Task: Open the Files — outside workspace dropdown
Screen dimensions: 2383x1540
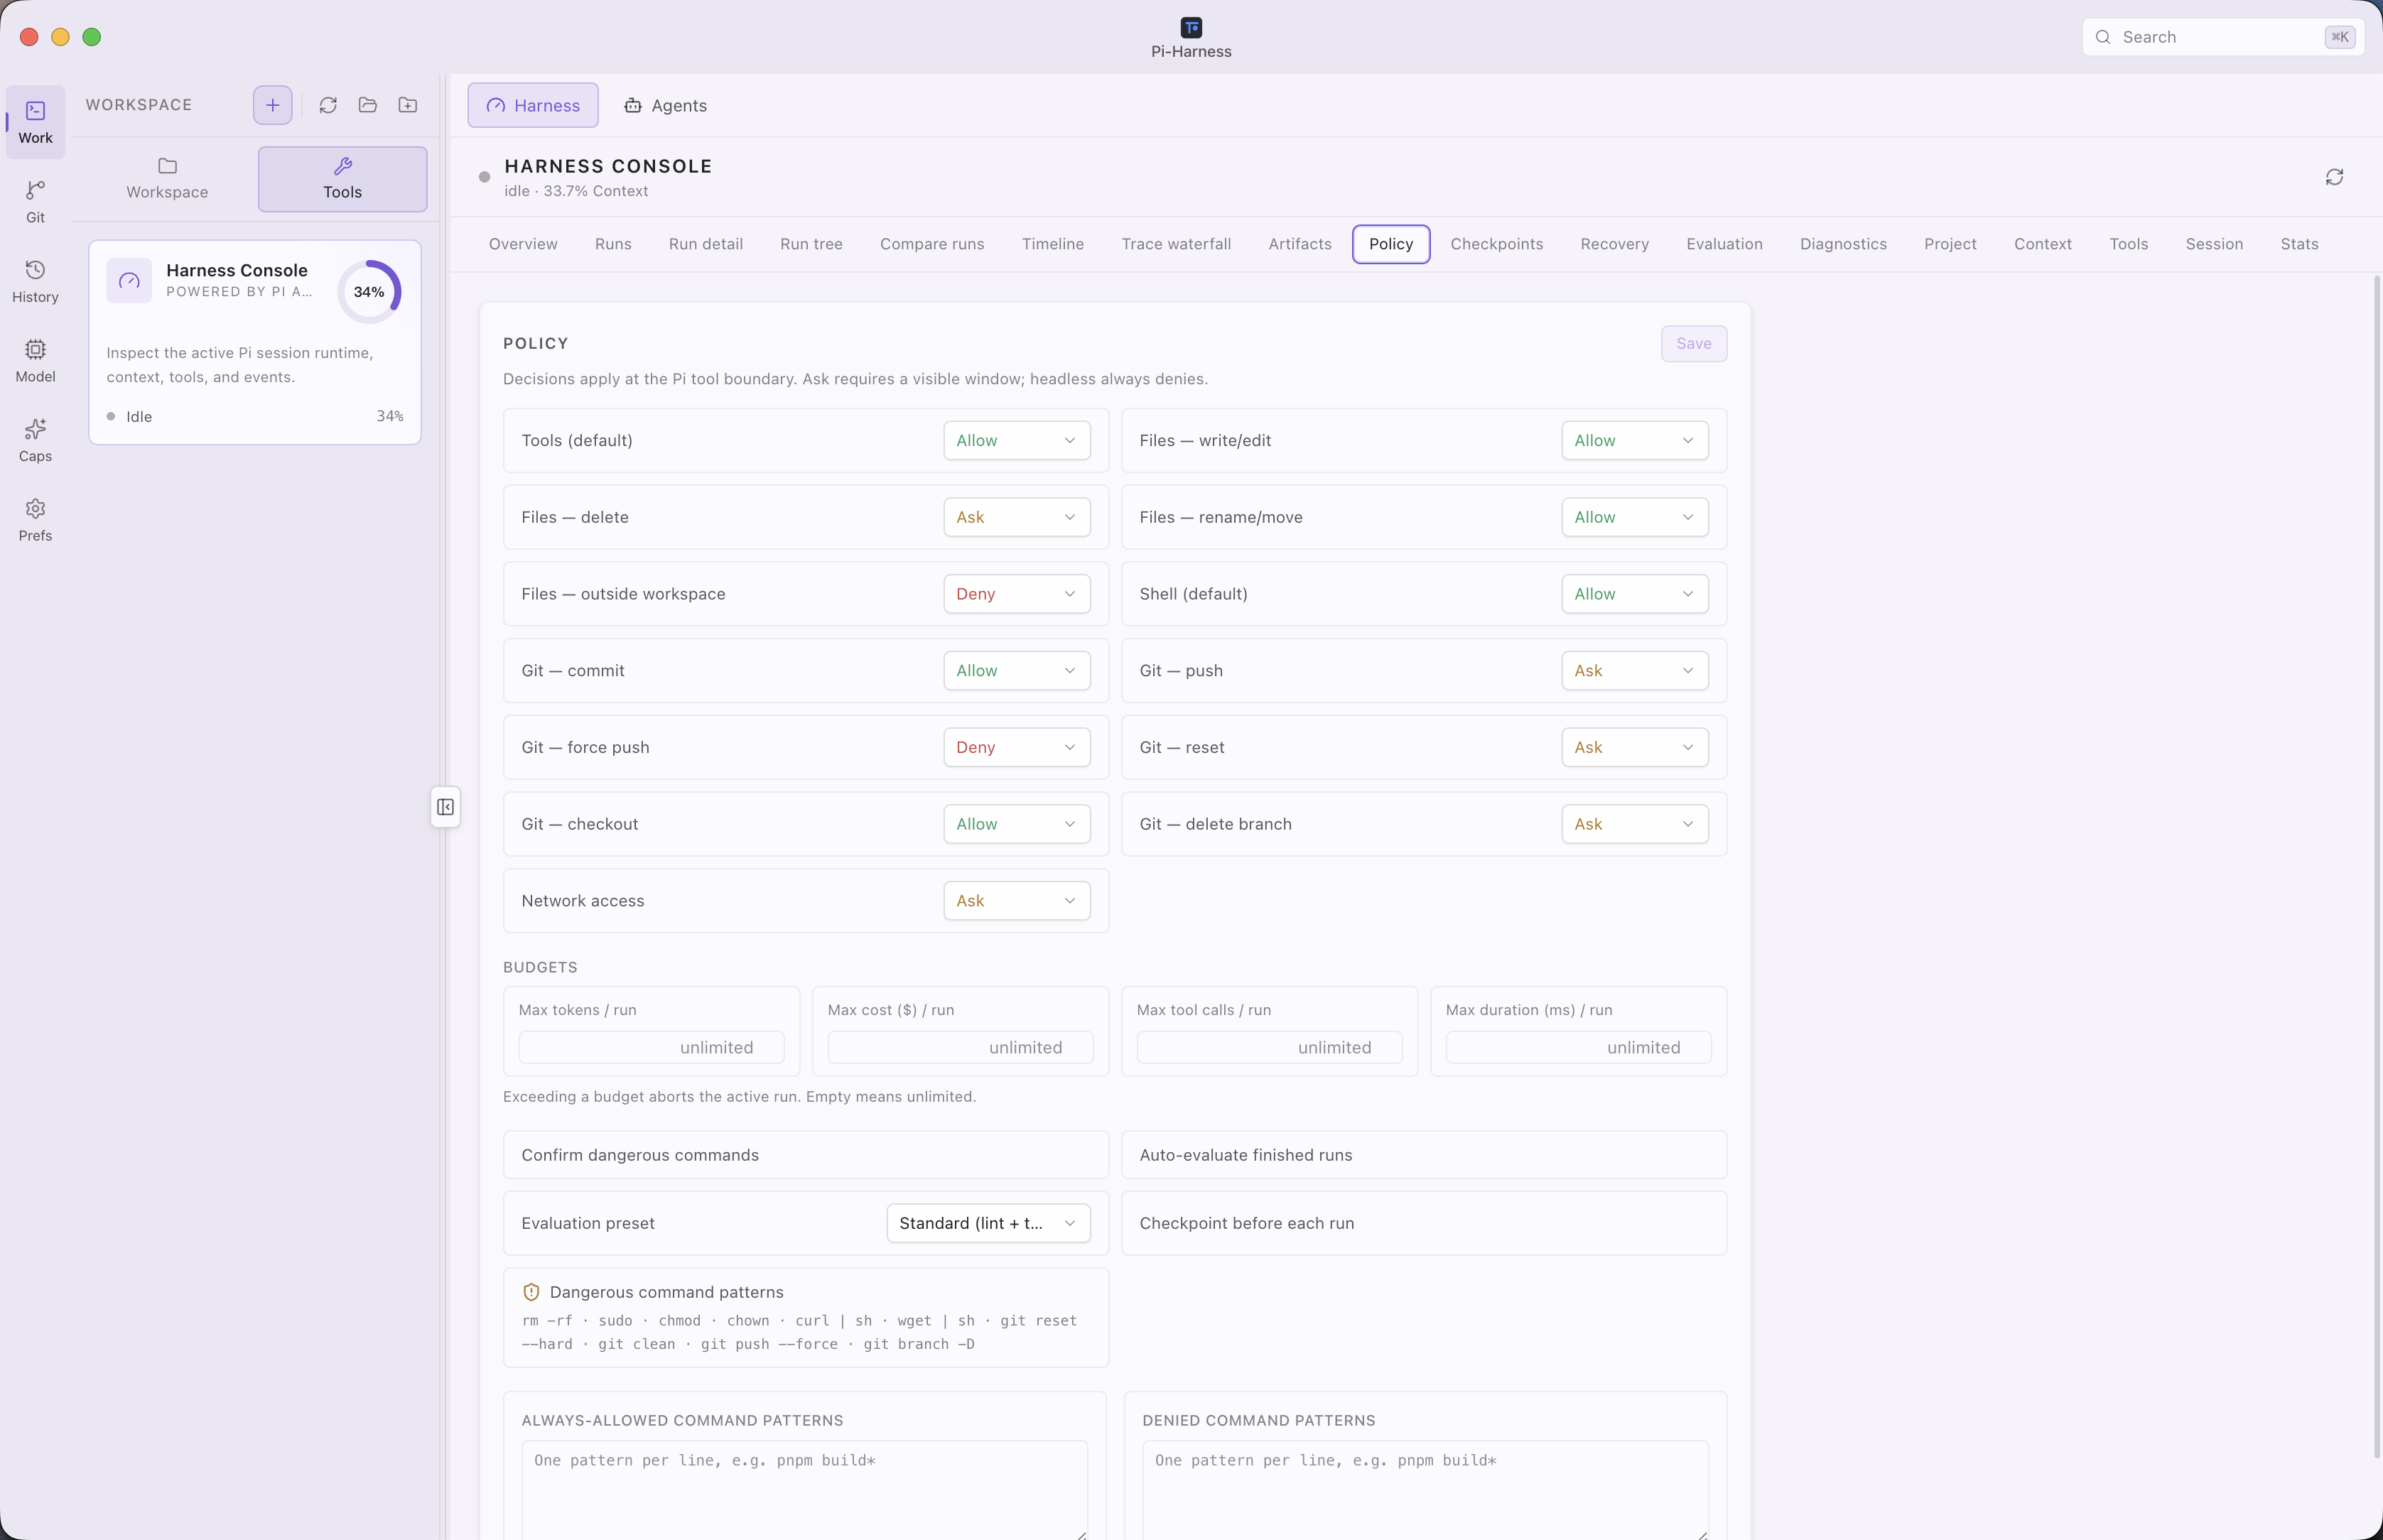Action: click(x=1016, y=594)
